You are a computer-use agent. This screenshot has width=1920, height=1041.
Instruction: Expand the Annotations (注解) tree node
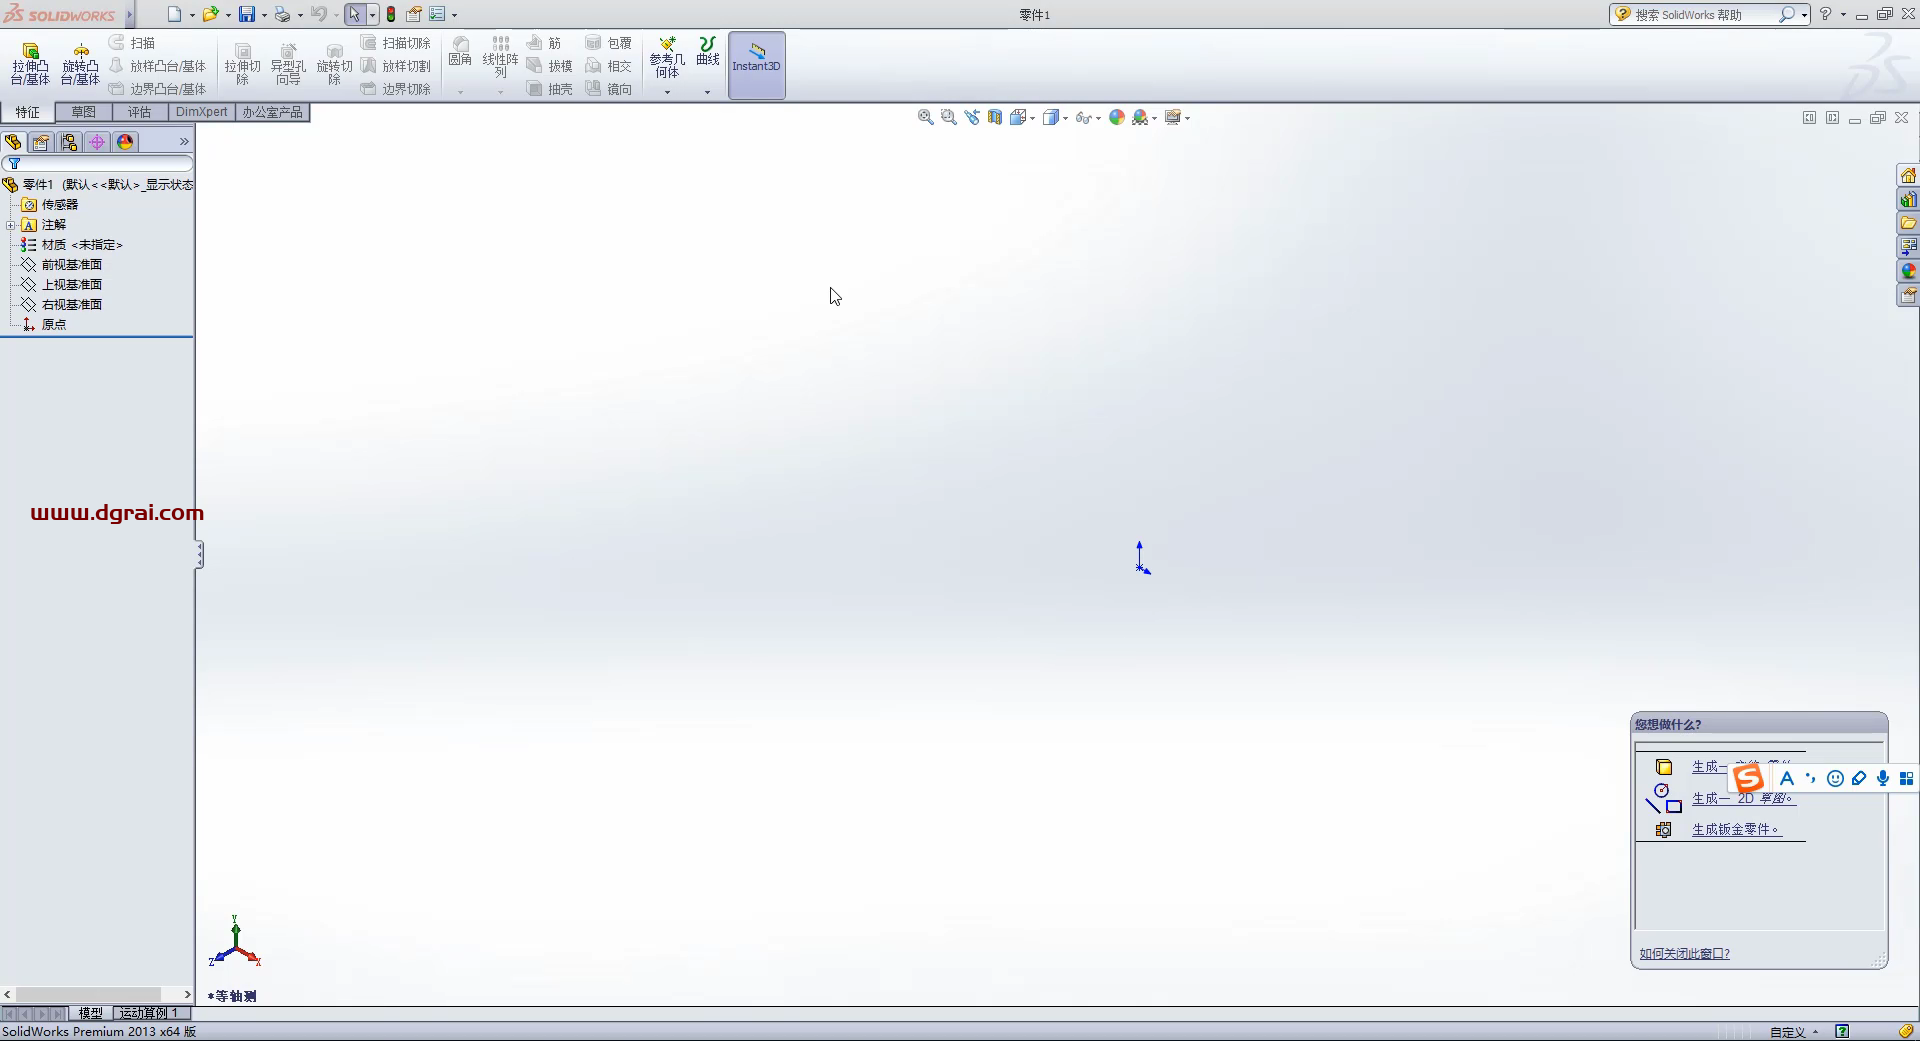point(10,225)
